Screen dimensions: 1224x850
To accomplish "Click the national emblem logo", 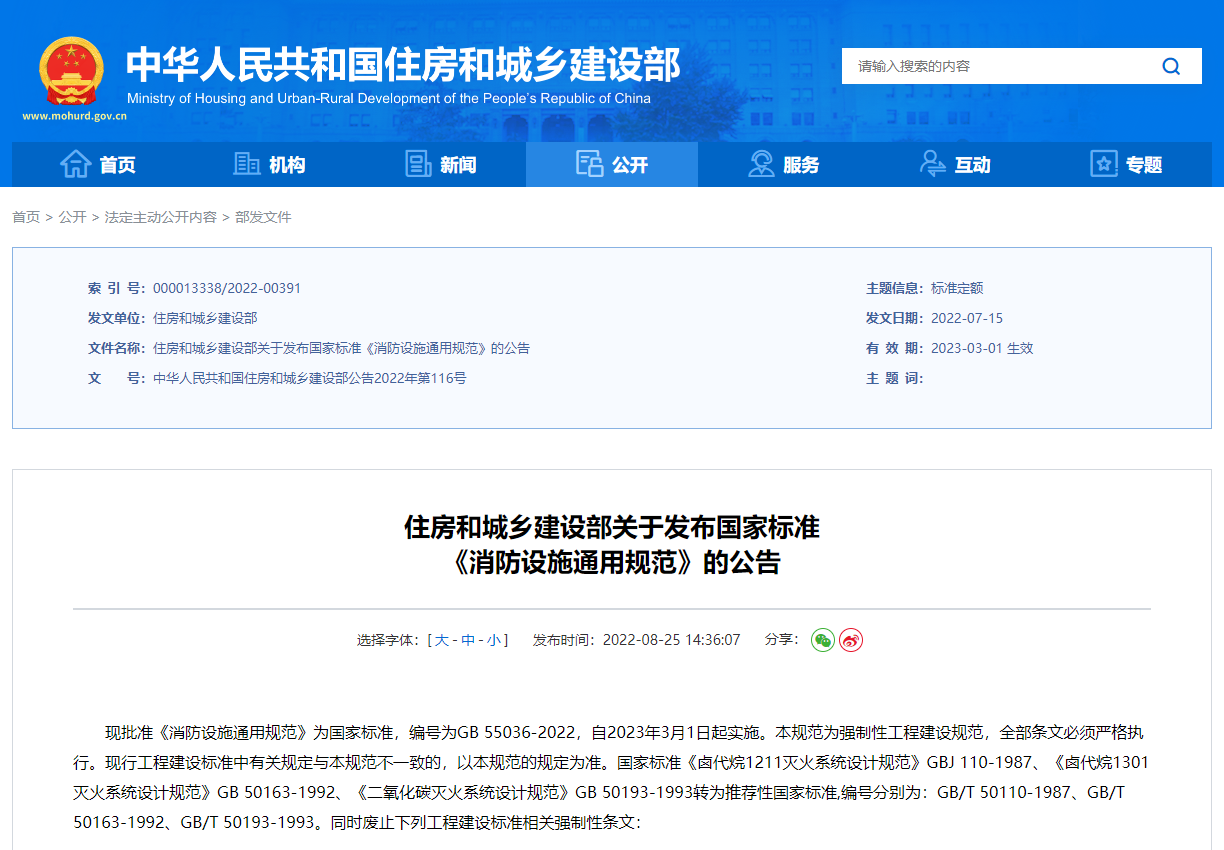I will pyautogui.click(x=71, y=70).
